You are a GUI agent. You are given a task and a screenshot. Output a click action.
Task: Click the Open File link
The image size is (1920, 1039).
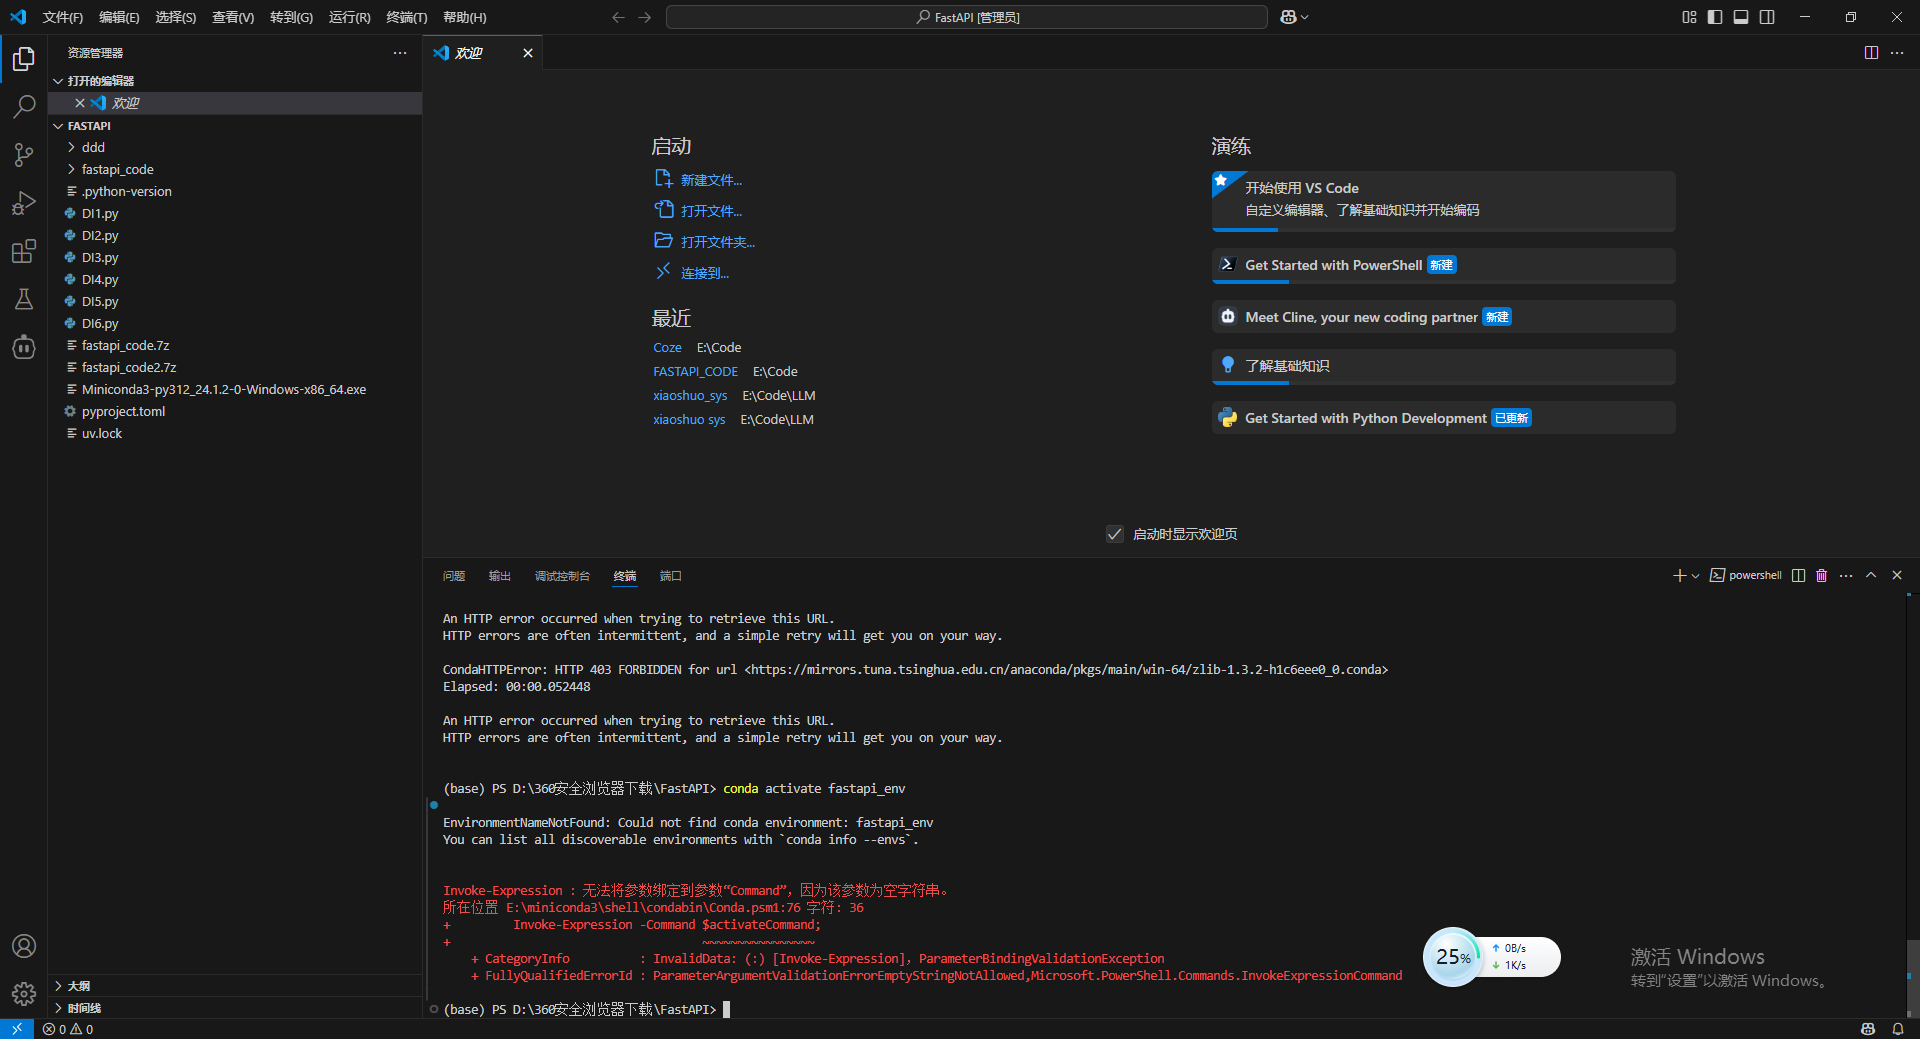698,211
